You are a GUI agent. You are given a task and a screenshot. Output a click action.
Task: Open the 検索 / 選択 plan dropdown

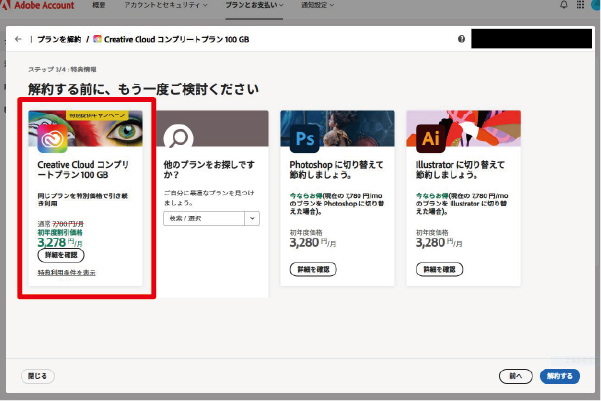(x=212, y=219)
